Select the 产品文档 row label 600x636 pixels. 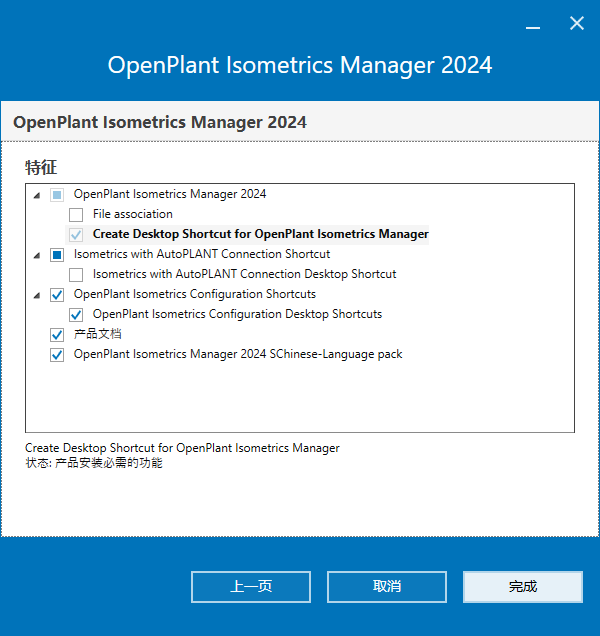pyautogui.click(x=97, y=334)
